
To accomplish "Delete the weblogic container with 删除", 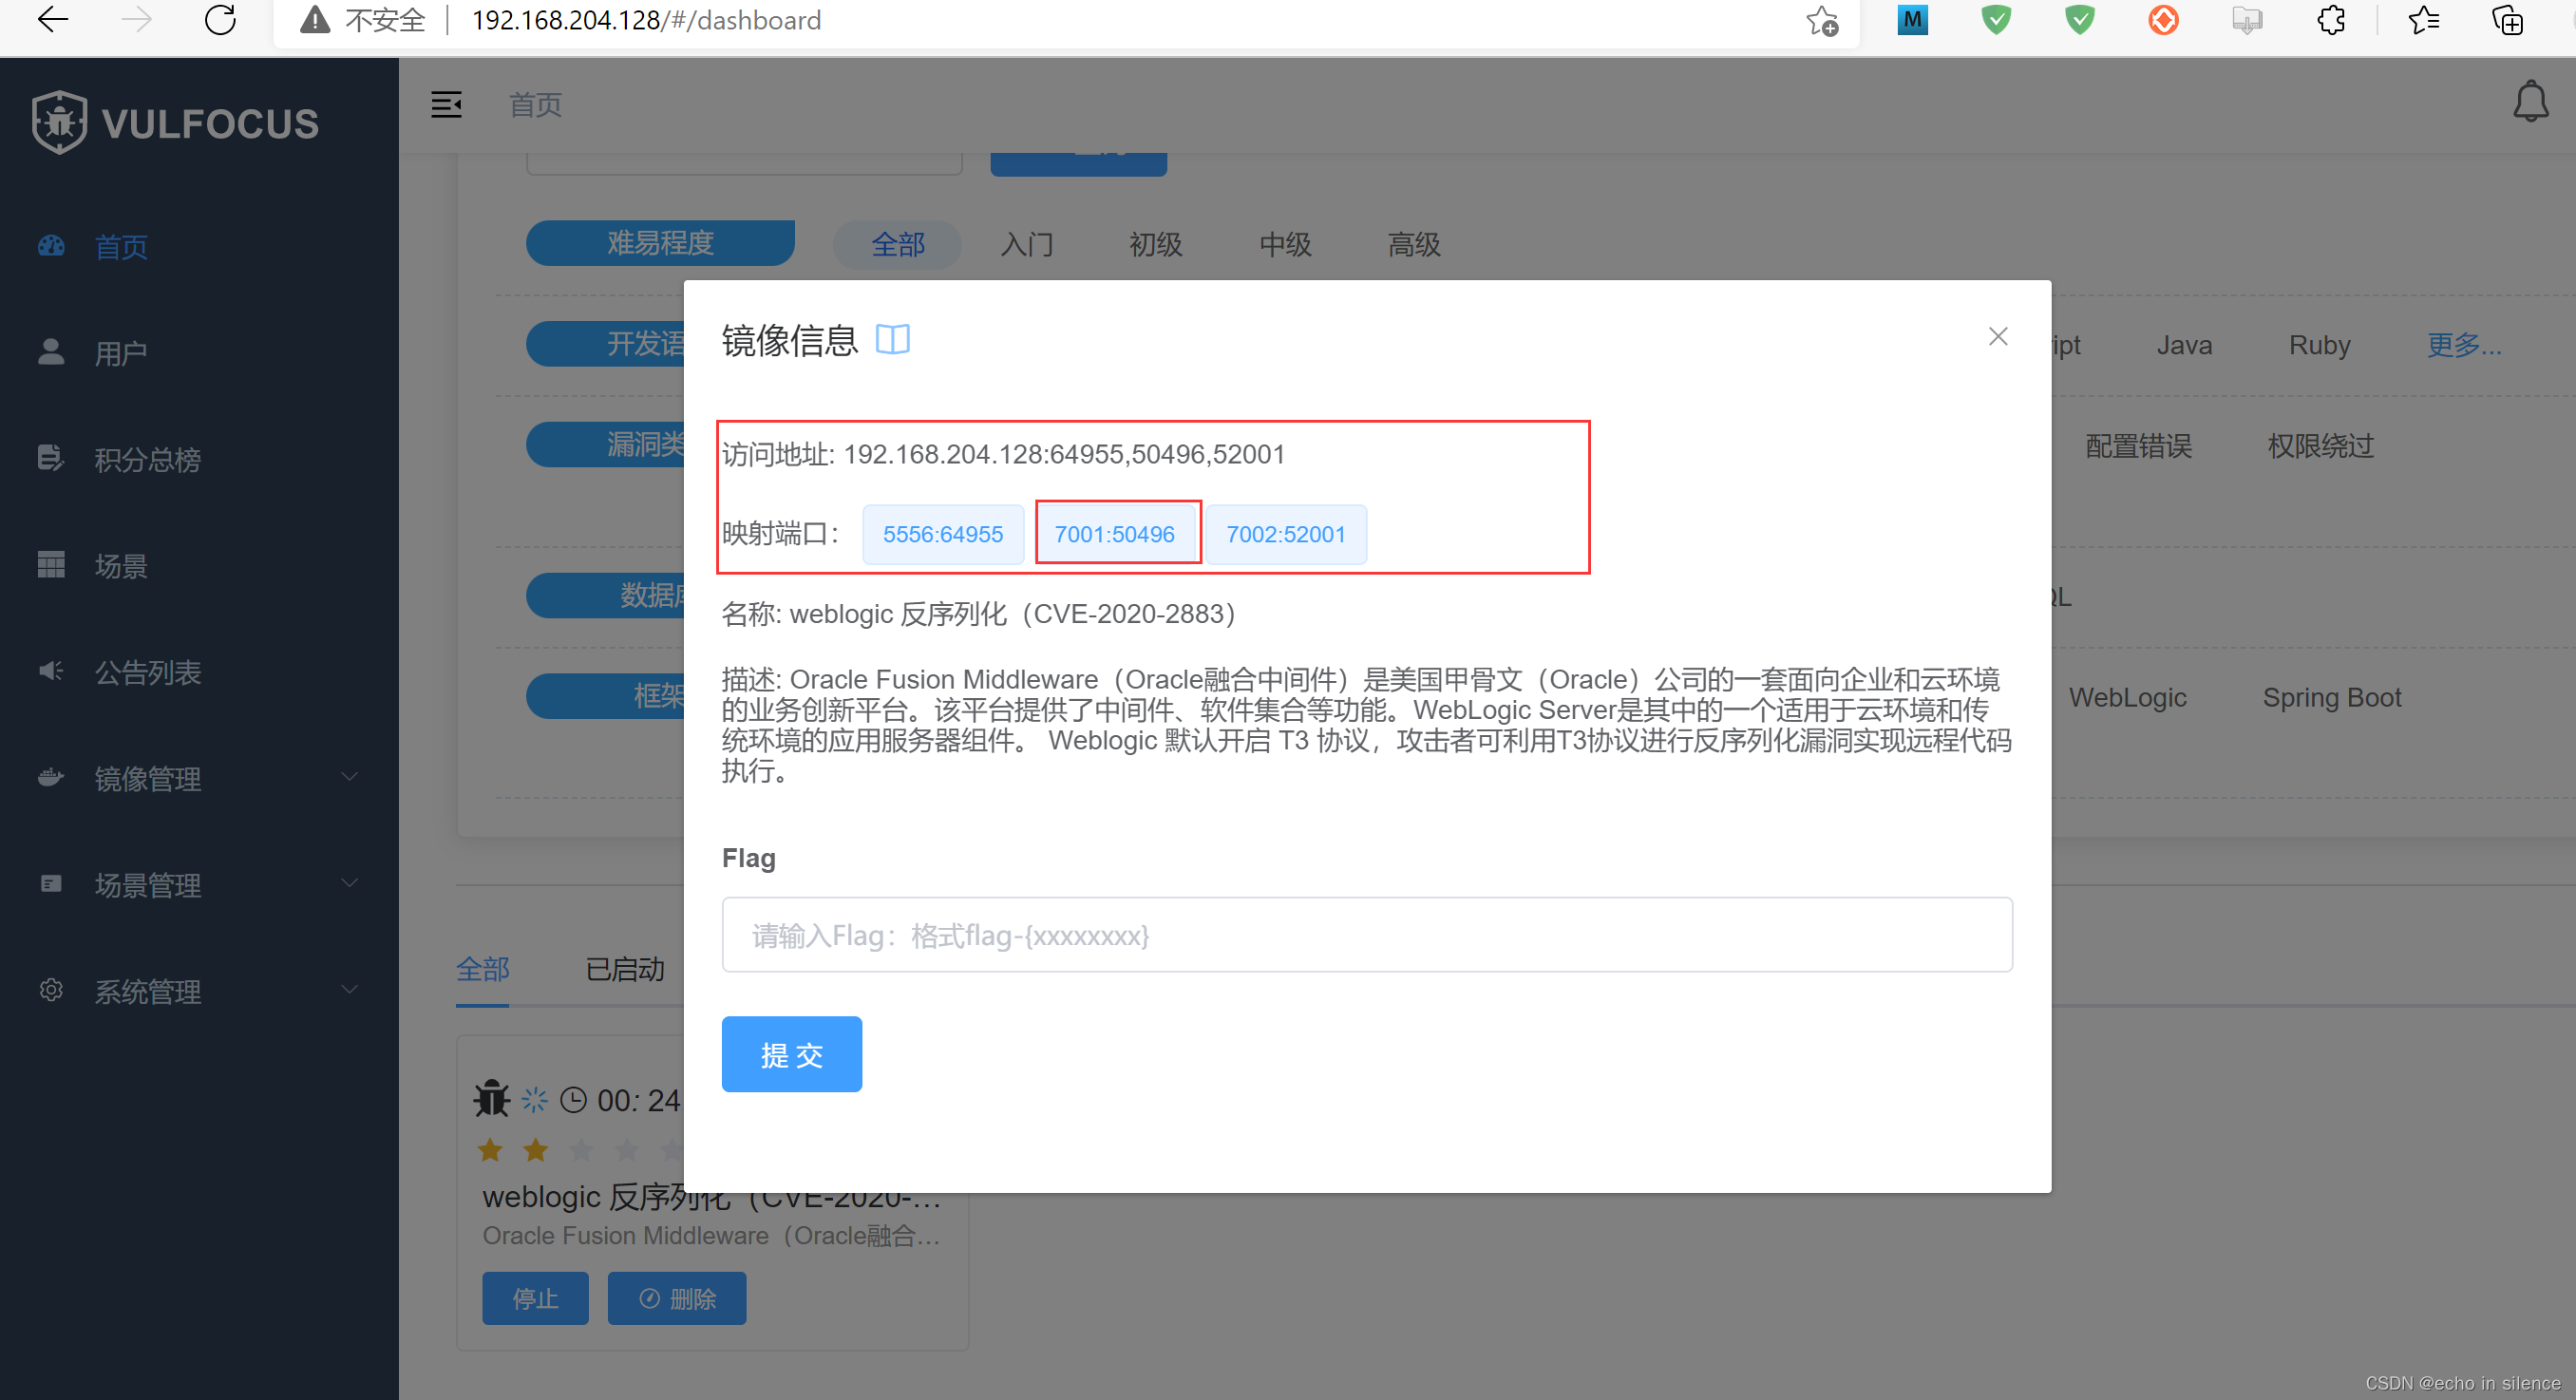I will 677,1298.
